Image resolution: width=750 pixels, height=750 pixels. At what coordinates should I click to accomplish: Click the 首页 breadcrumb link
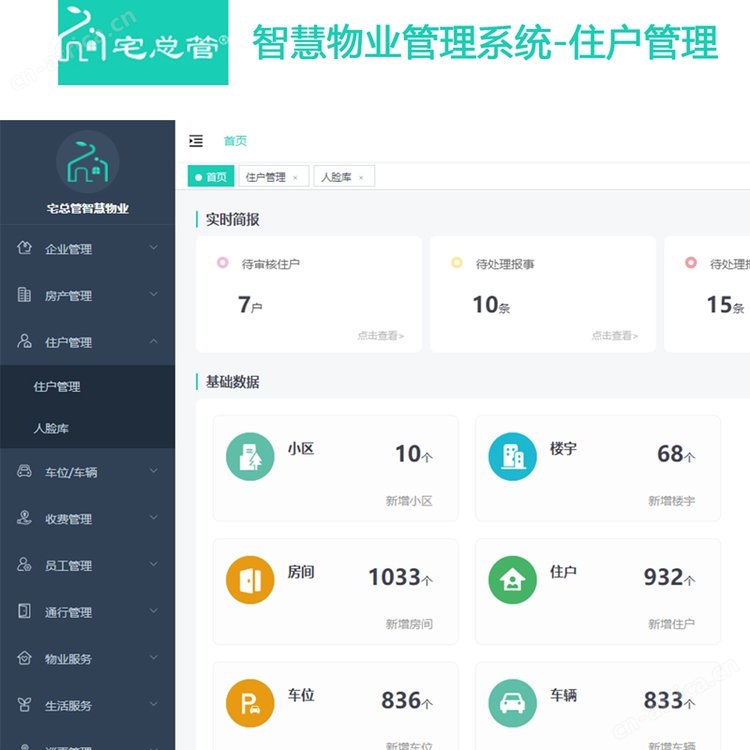tap(235, 141)
